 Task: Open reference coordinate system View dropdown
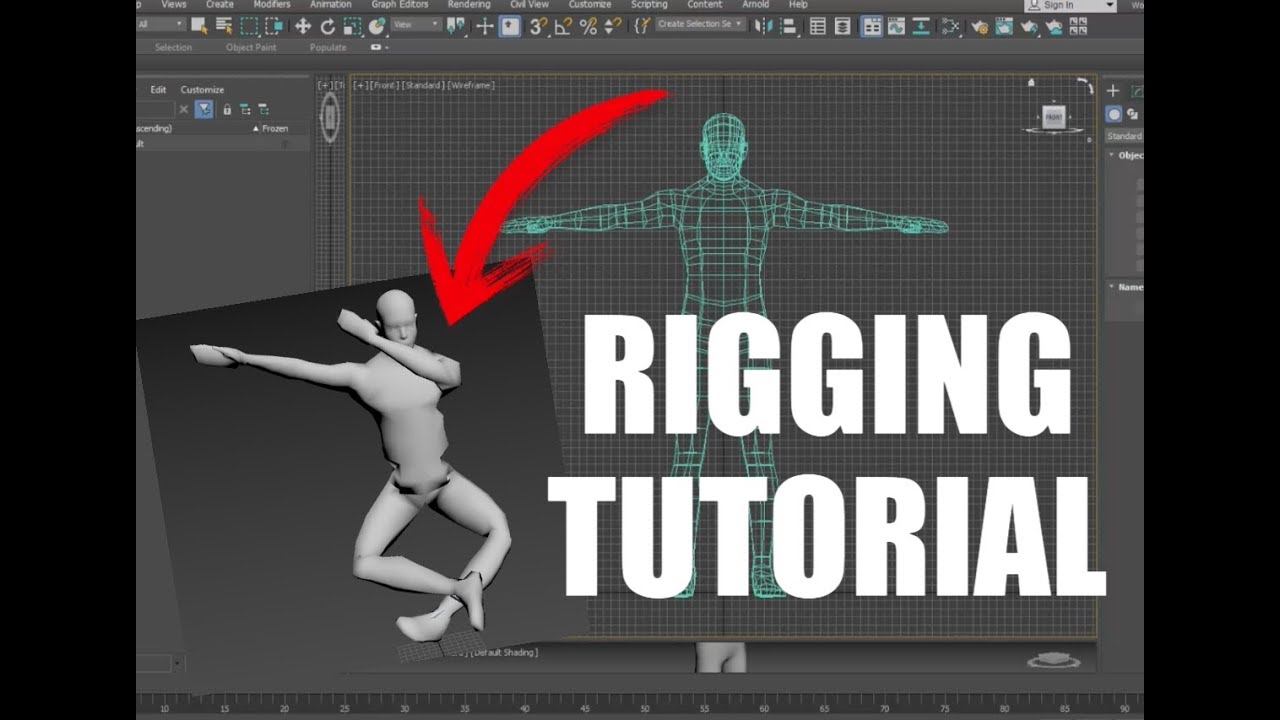[416, 25]
